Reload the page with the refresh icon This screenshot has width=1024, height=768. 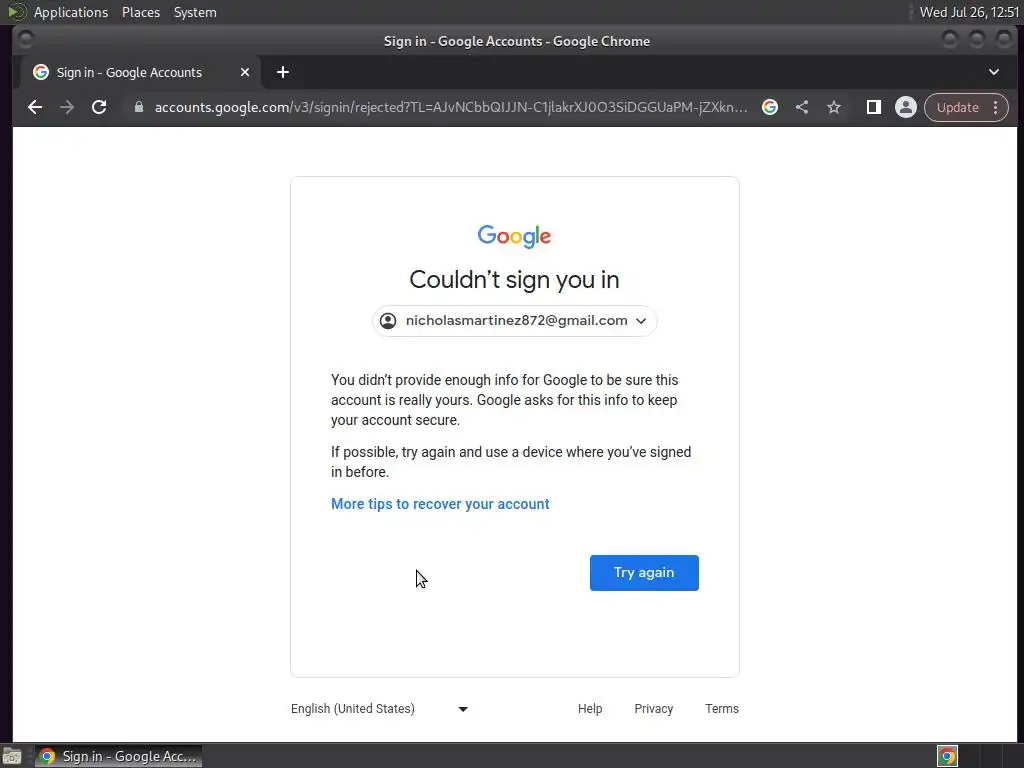pyautogui.click(x=99, y=107)
